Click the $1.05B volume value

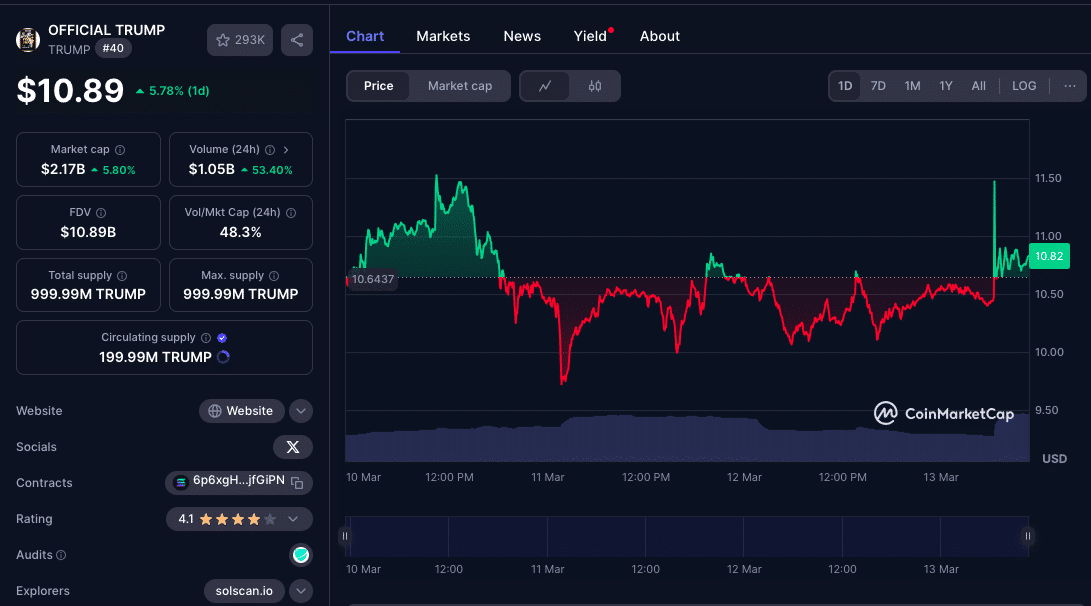click(212, 169)
